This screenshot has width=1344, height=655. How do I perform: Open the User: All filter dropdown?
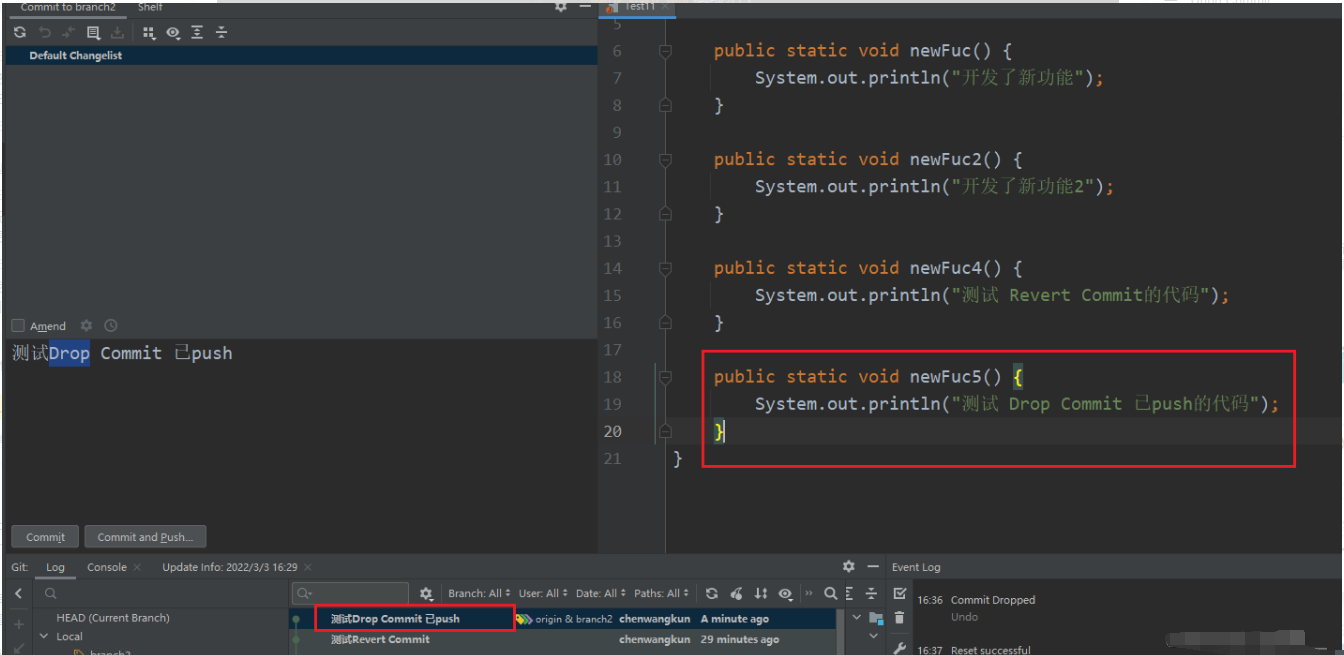(x=543, y=593)
